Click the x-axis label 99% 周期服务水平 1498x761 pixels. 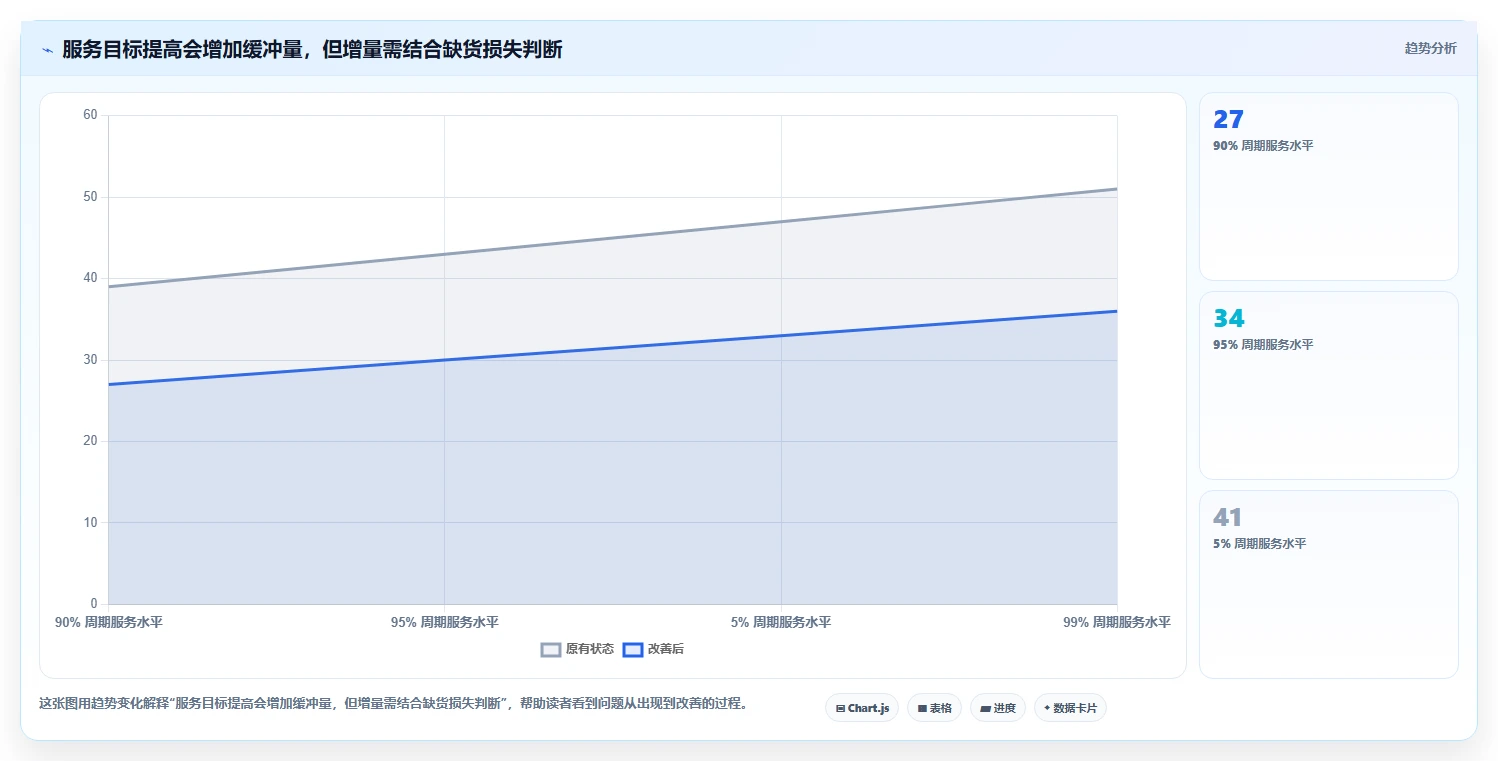(1117, 622)
